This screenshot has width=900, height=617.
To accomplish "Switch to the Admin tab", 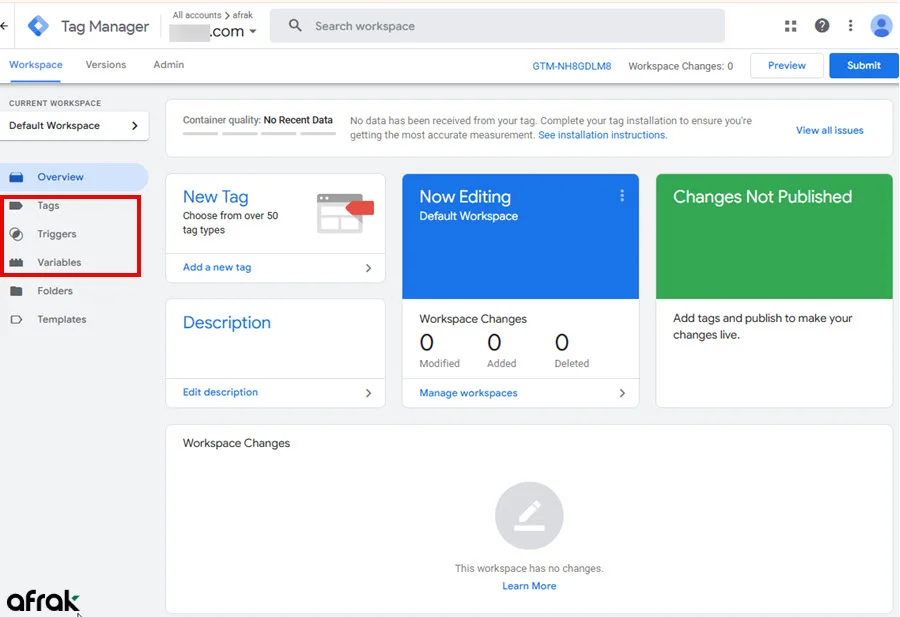I will pyautogui.click(x=168, y=65).
